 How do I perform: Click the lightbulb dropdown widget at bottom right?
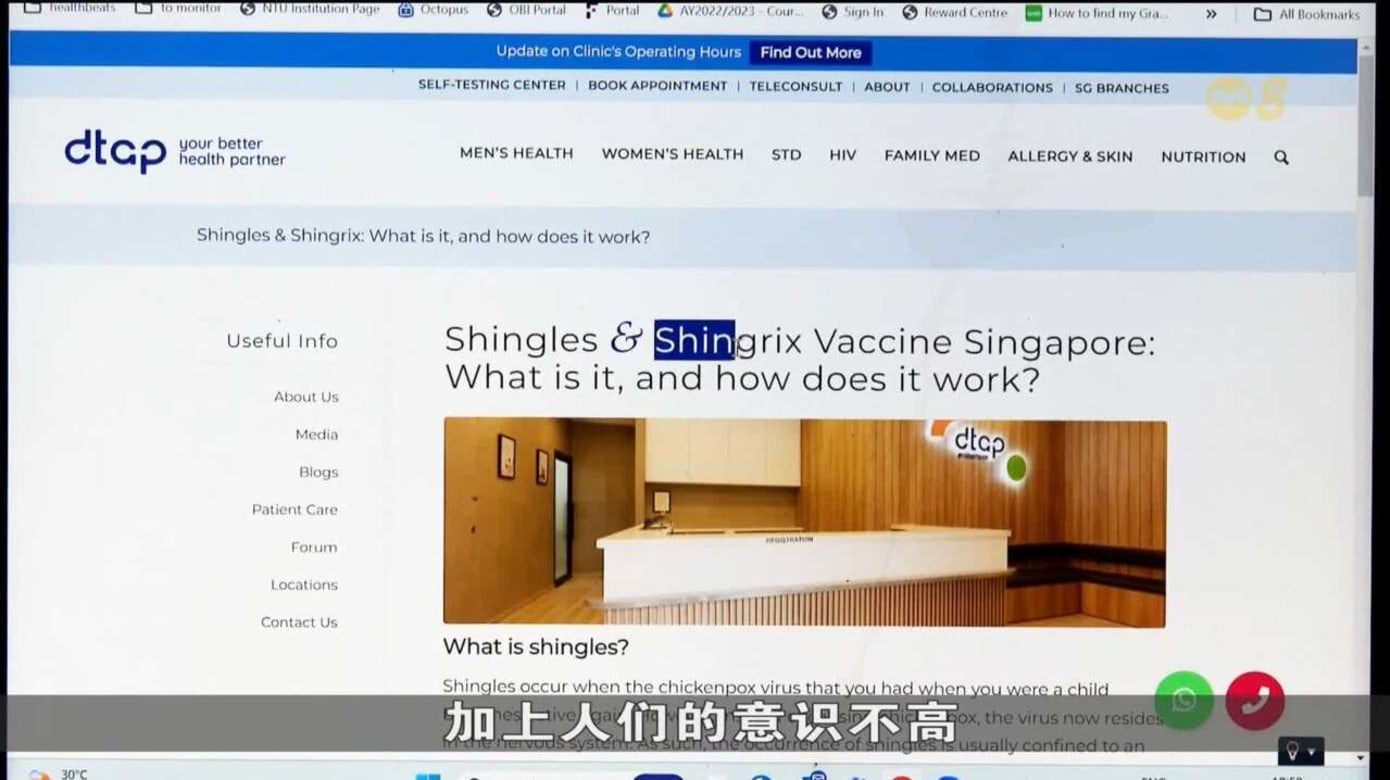tap(1300, 751)
